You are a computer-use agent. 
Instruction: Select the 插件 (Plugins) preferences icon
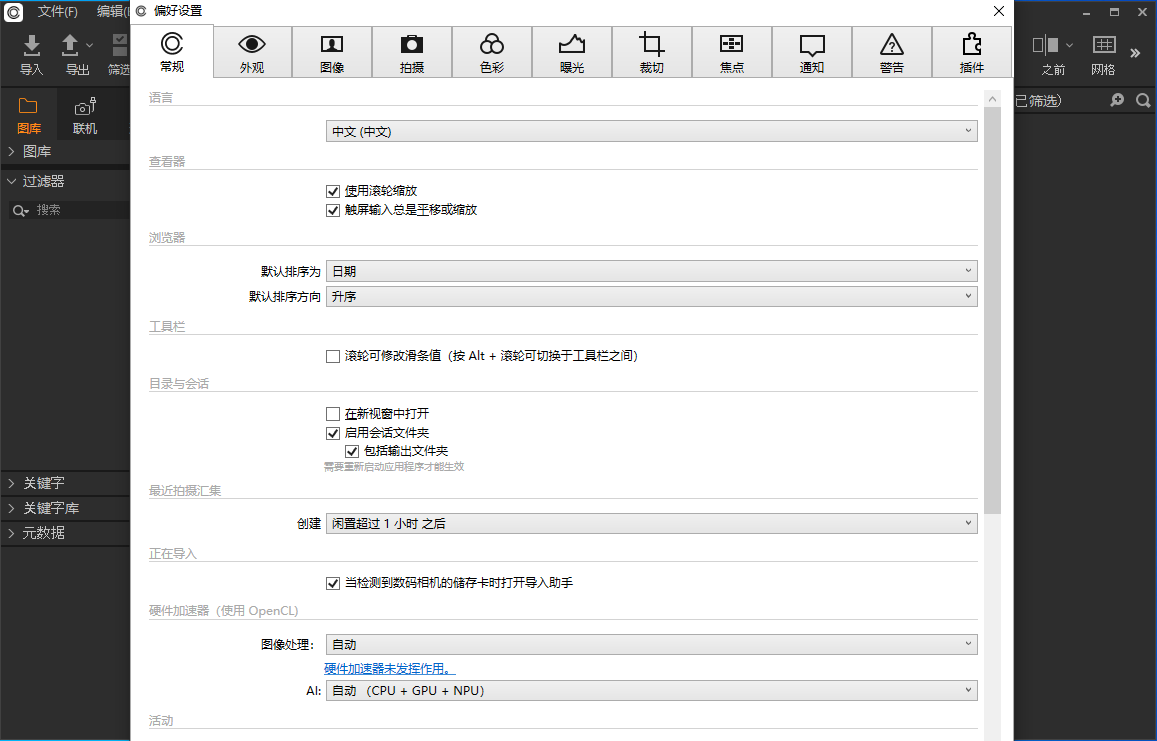(971, 51)
